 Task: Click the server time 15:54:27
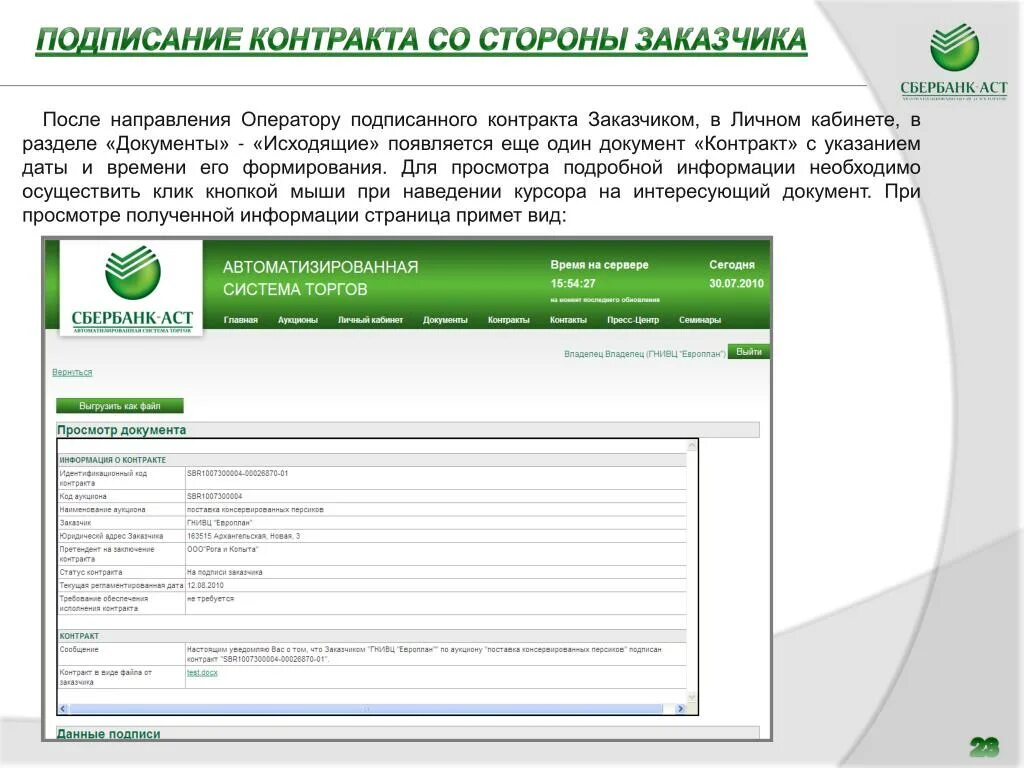tap(573, 283)
